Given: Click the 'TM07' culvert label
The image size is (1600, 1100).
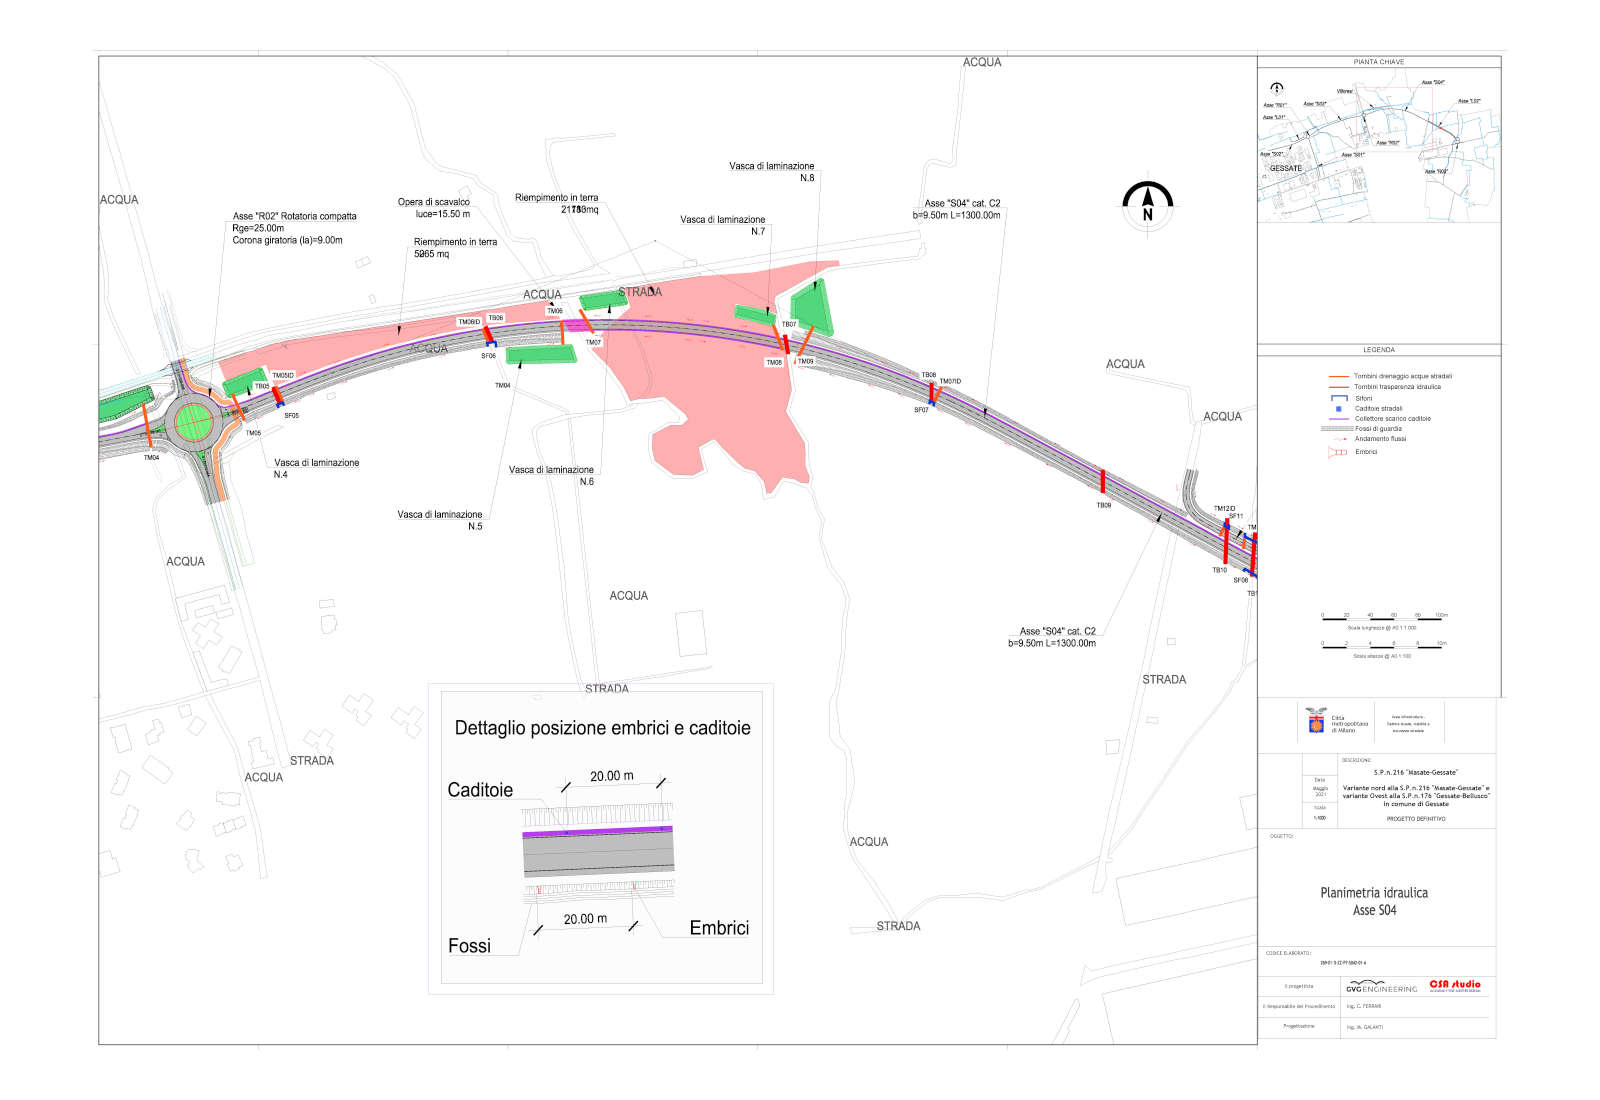Looking at the screenshot, I should 593,343.
